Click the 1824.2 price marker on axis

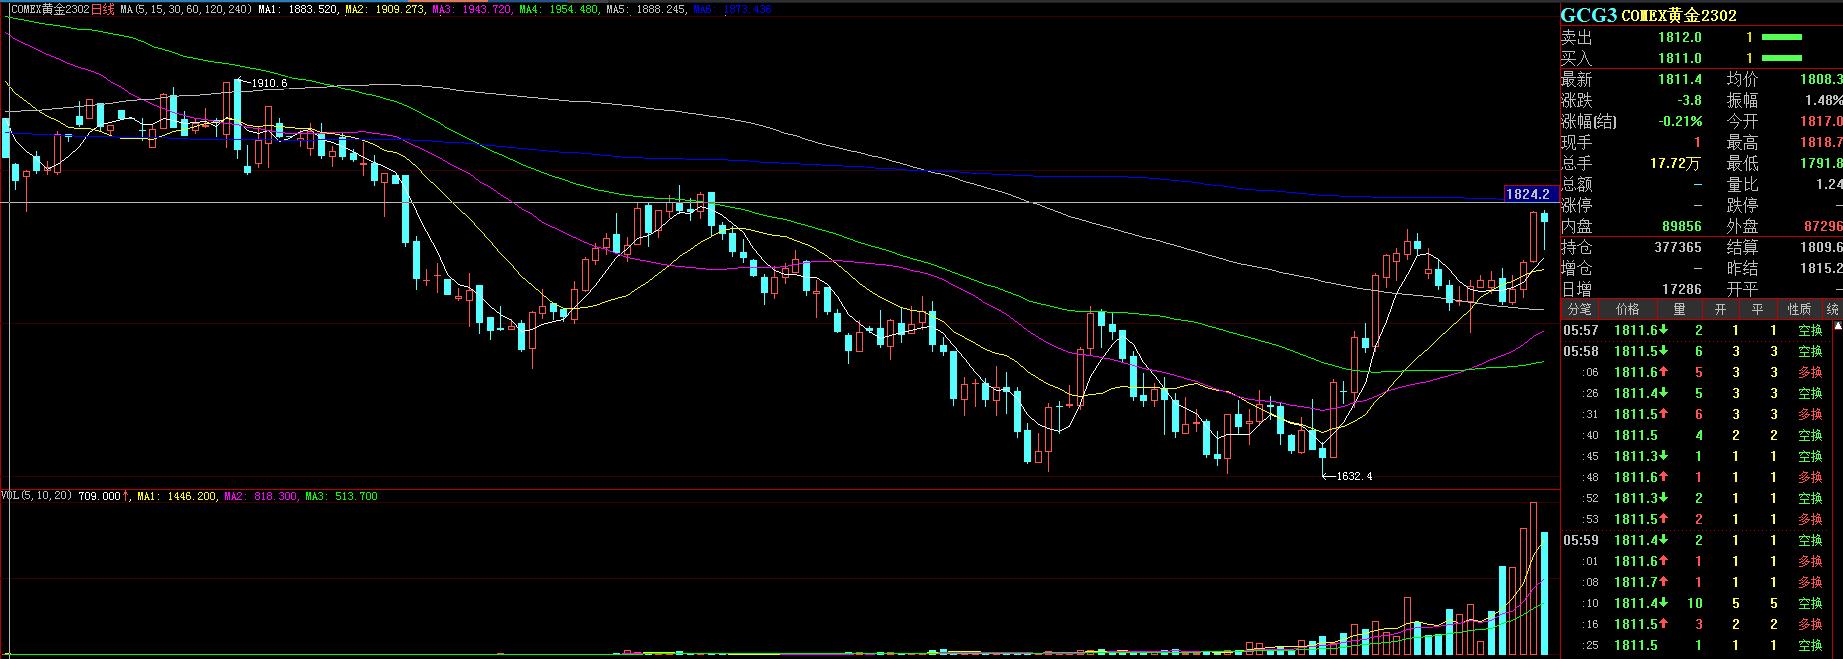point(1527,194)
